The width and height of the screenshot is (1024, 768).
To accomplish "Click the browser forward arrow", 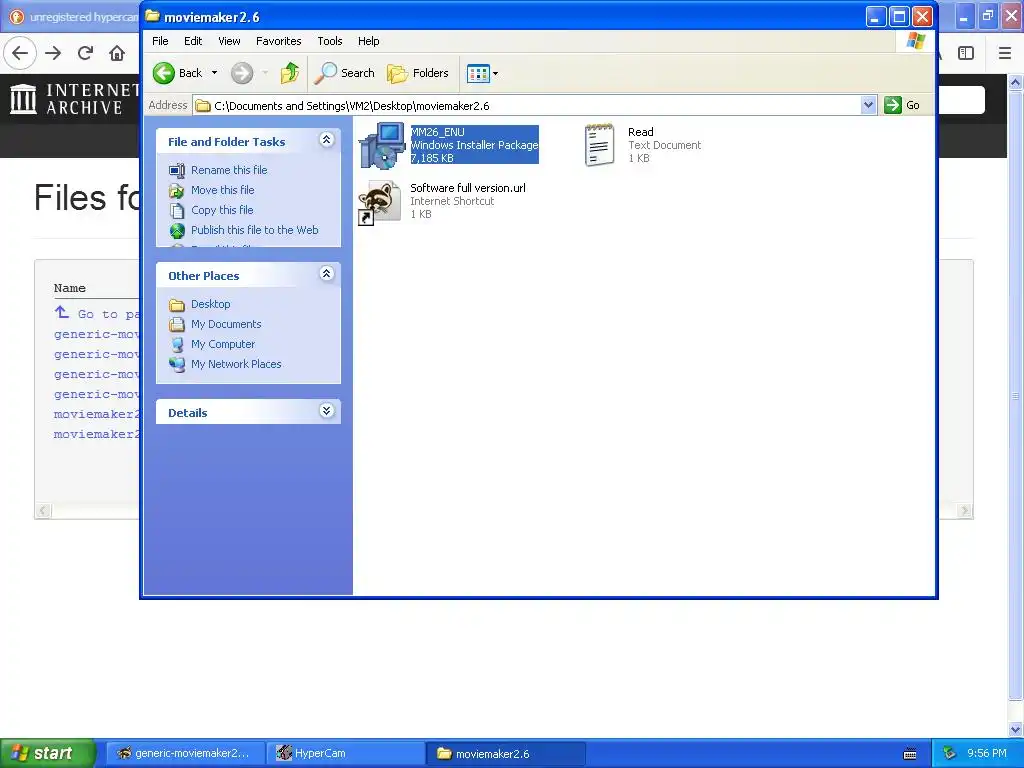I will coord(54,53).
